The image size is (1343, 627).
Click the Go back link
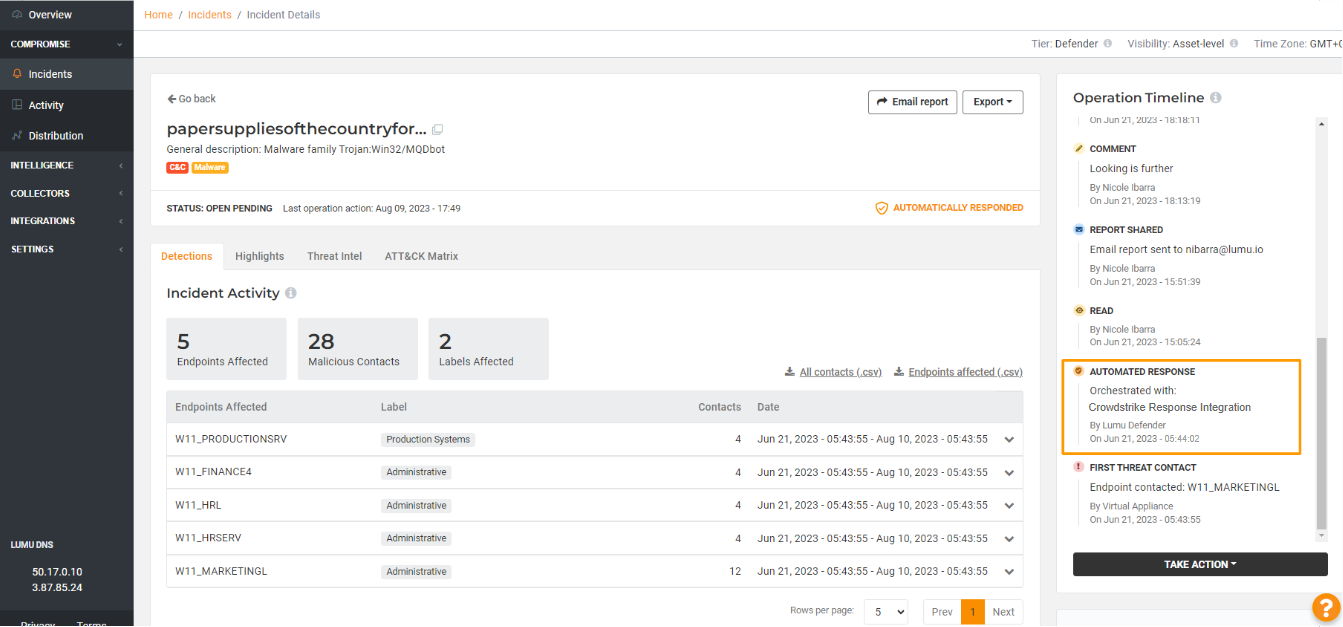pos(191,98)
